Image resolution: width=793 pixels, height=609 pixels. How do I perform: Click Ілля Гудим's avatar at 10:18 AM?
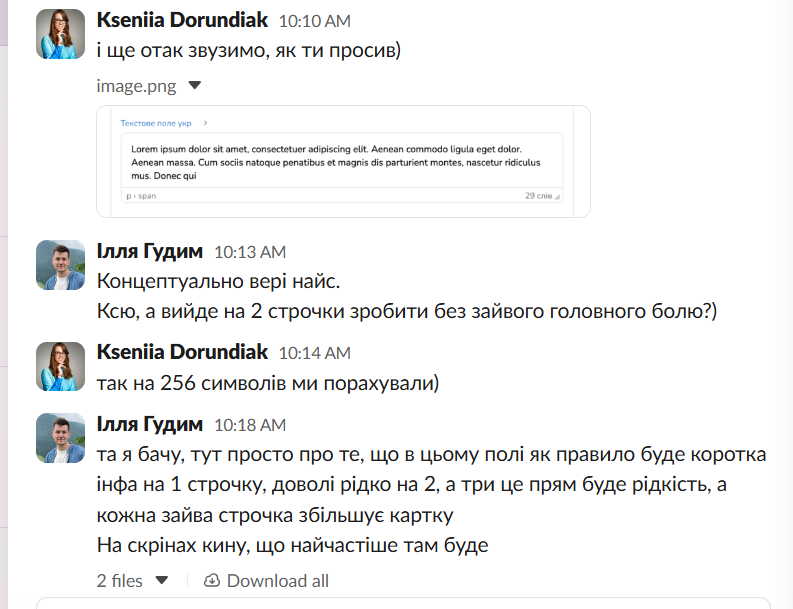pos(61,437)
